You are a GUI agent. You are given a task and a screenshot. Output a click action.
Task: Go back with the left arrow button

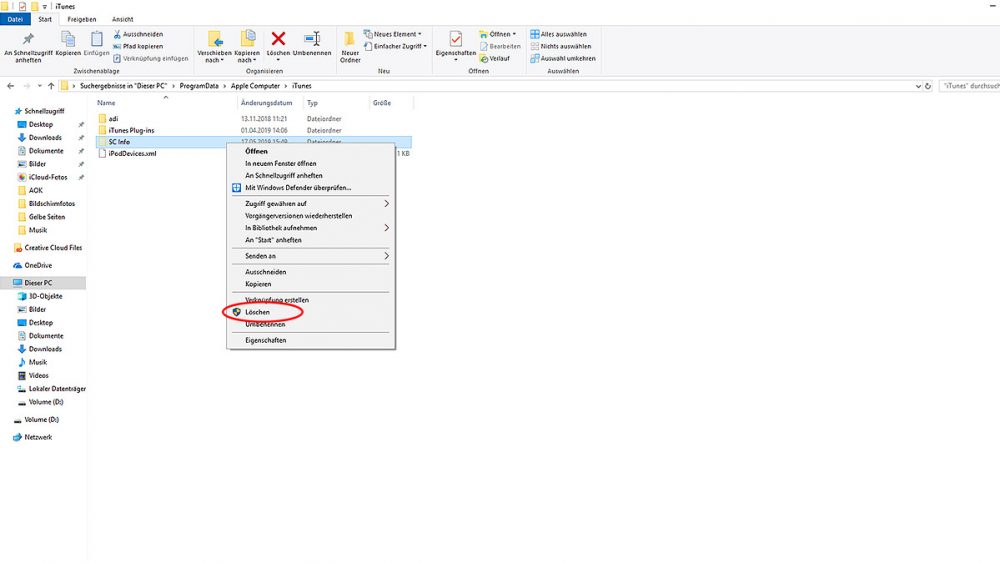(11, 86)
